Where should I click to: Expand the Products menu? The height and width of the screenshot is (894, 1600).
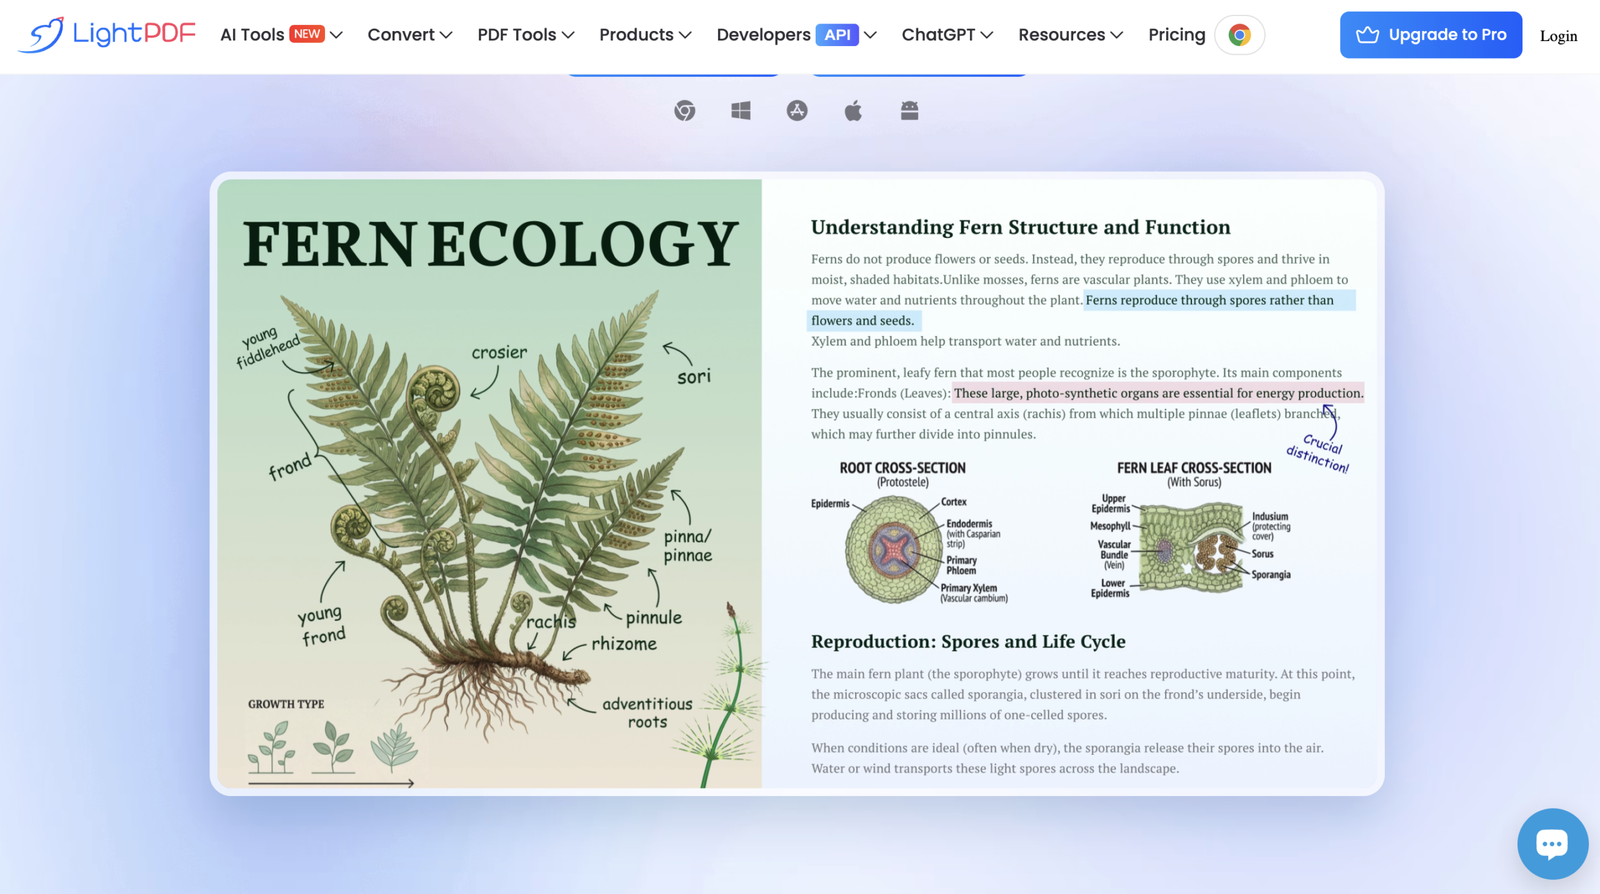pos(645,35)
